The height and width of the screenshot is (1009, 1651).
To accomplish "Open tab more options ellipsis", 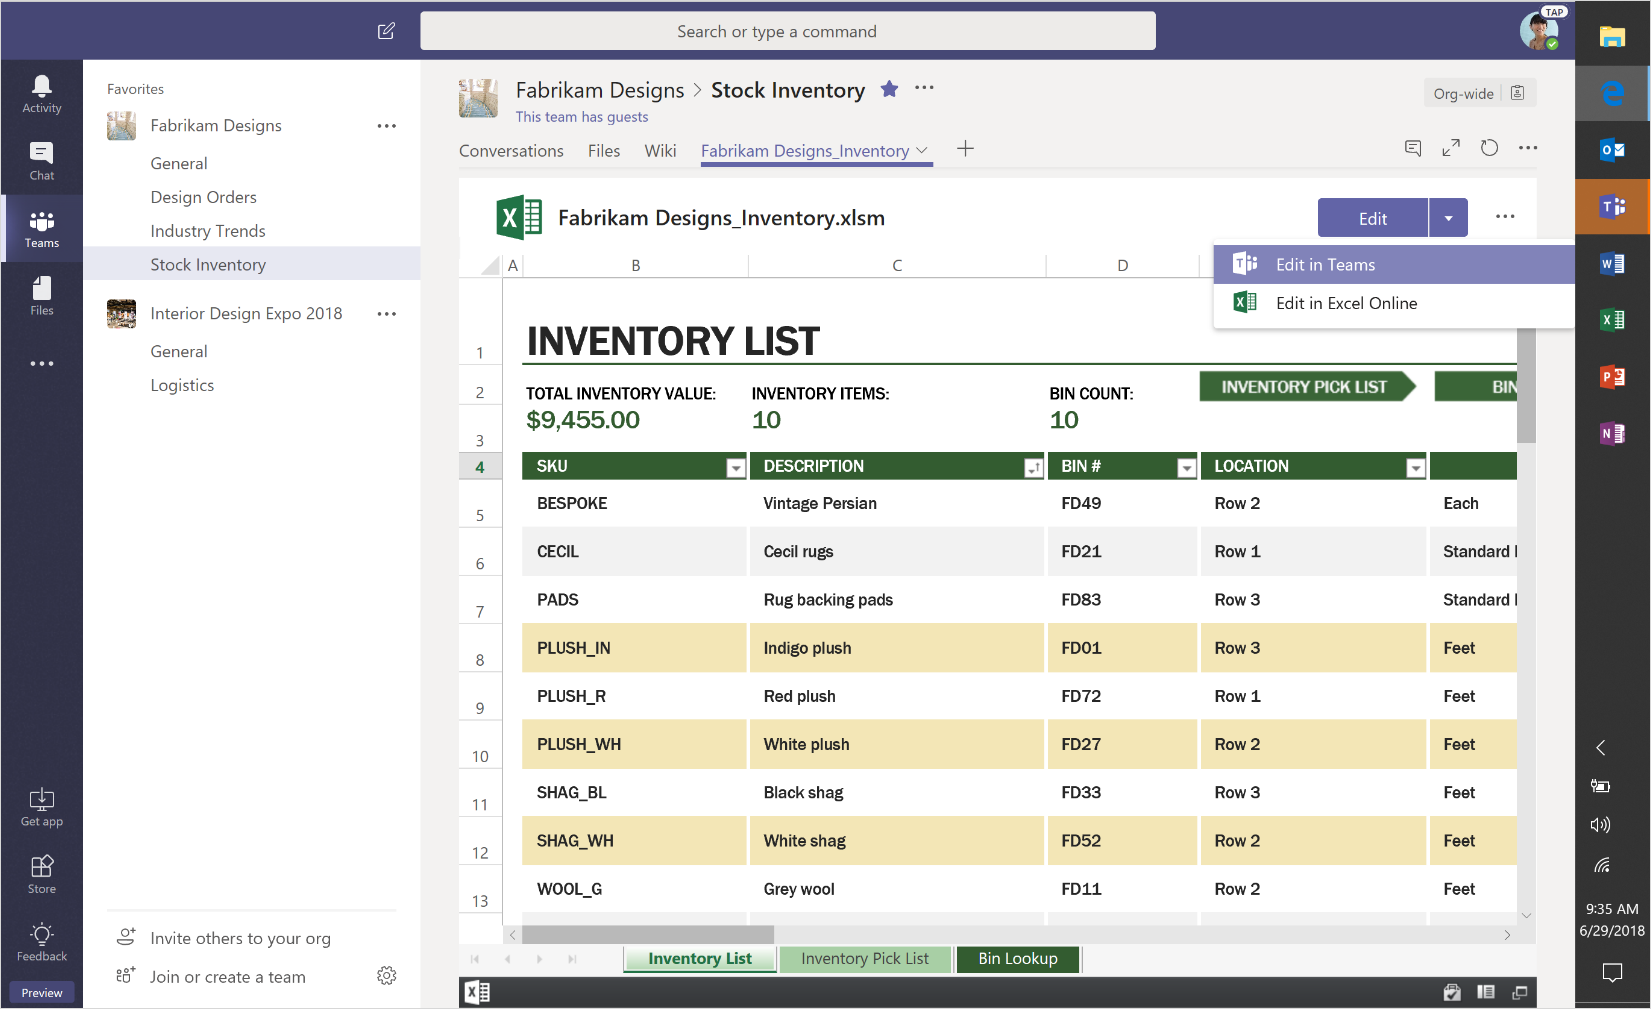I will coord(1528,148).
